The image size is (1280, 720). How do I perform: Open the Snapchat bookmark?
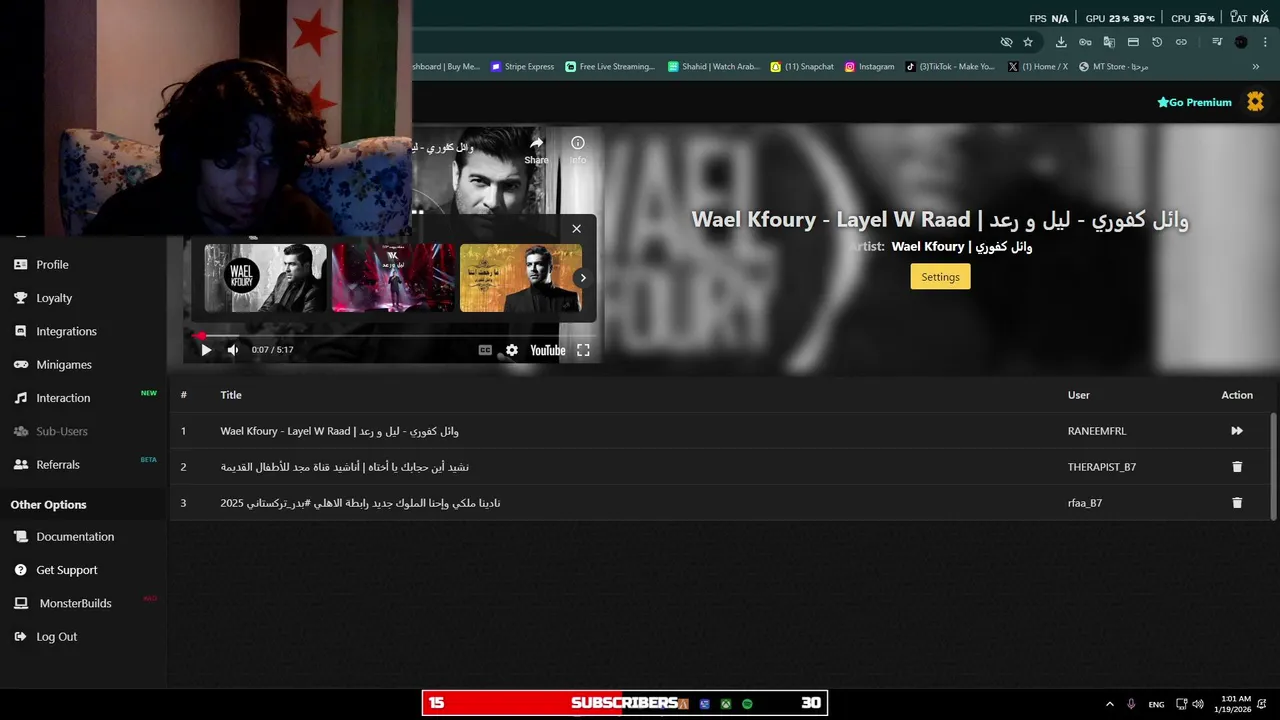[802, 67]
